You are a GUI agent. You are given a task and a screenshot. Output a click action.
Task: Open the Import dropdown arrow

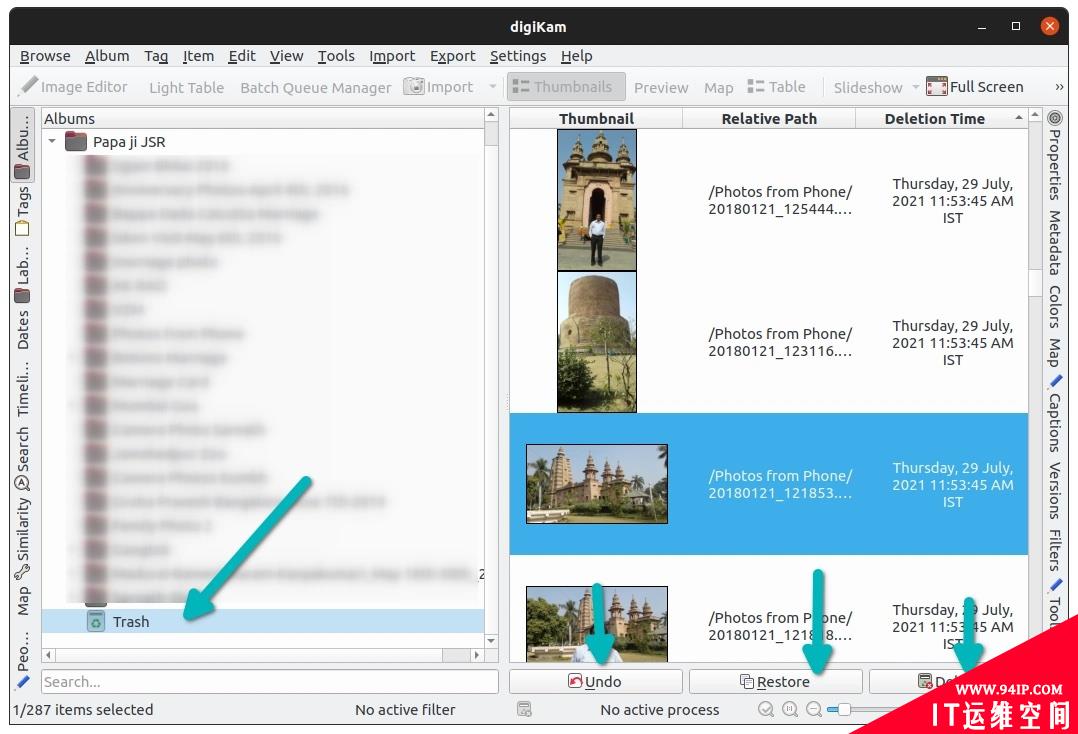(x=492, y=87)
